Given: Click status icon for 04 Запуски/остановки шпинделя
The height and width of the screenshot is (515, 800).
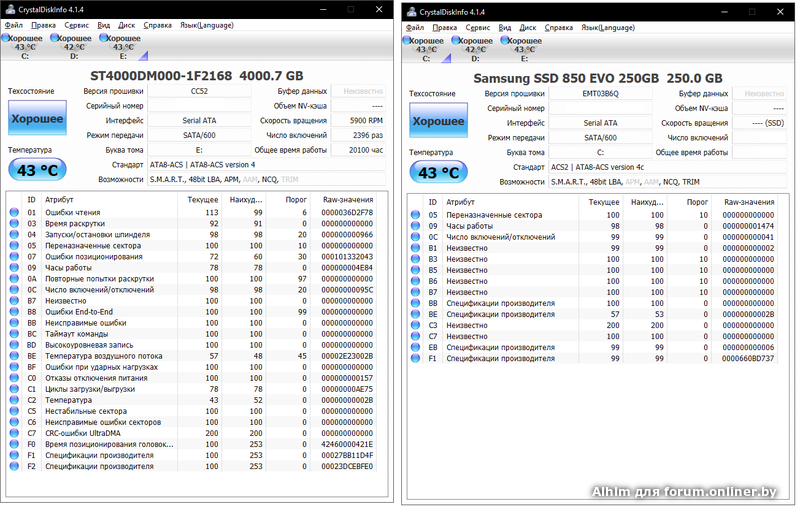Looking at the screenshot, I should coord(14,234).
